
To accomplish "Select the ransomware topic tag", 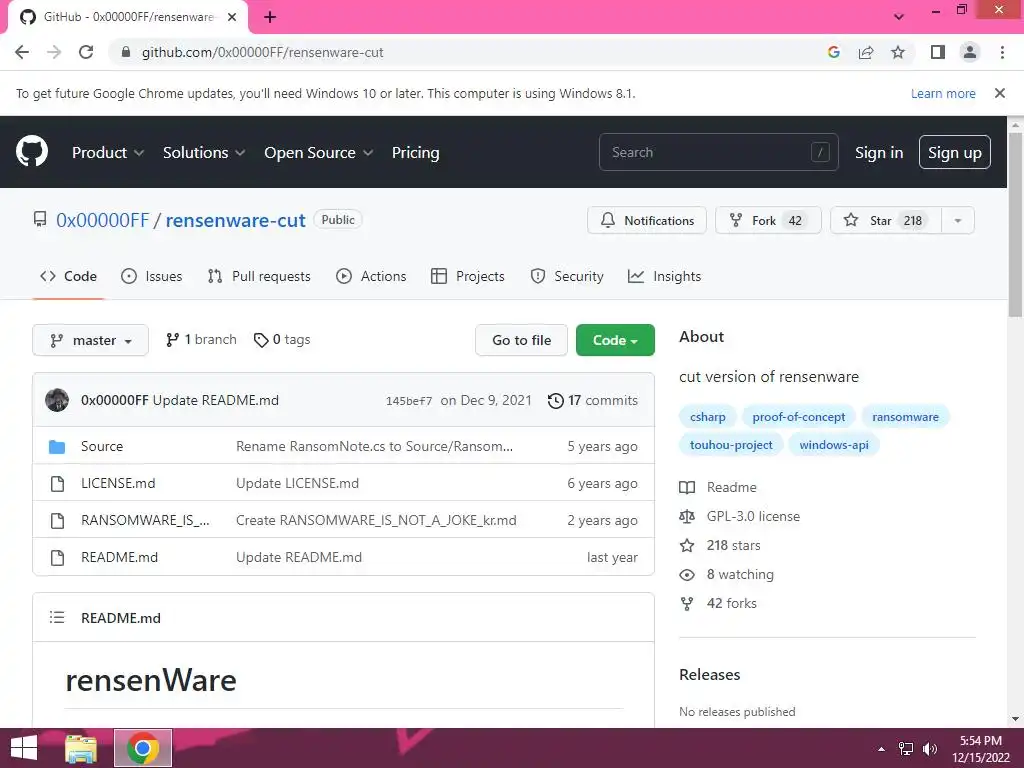I will tap(905, 417).
